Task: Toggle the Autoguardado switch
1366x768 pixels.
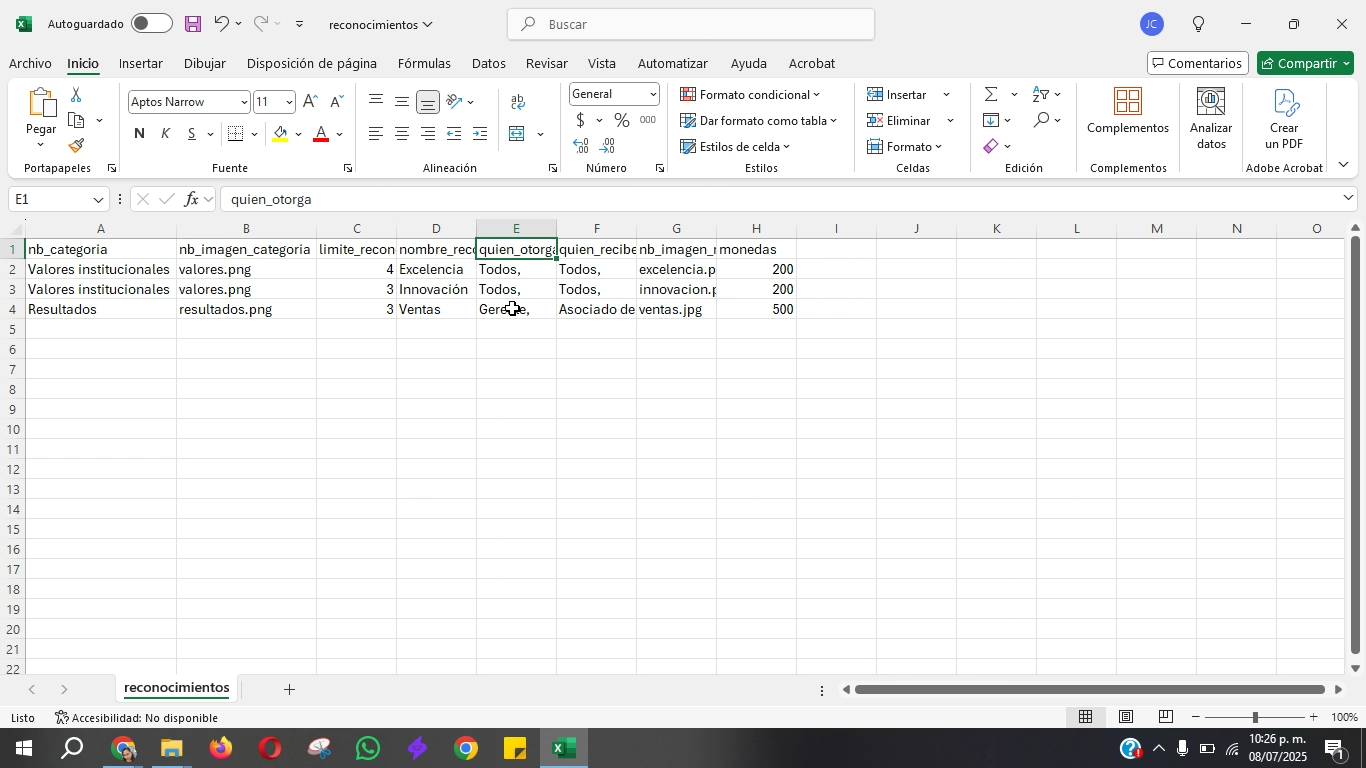Action: click(x=151, y=23)
